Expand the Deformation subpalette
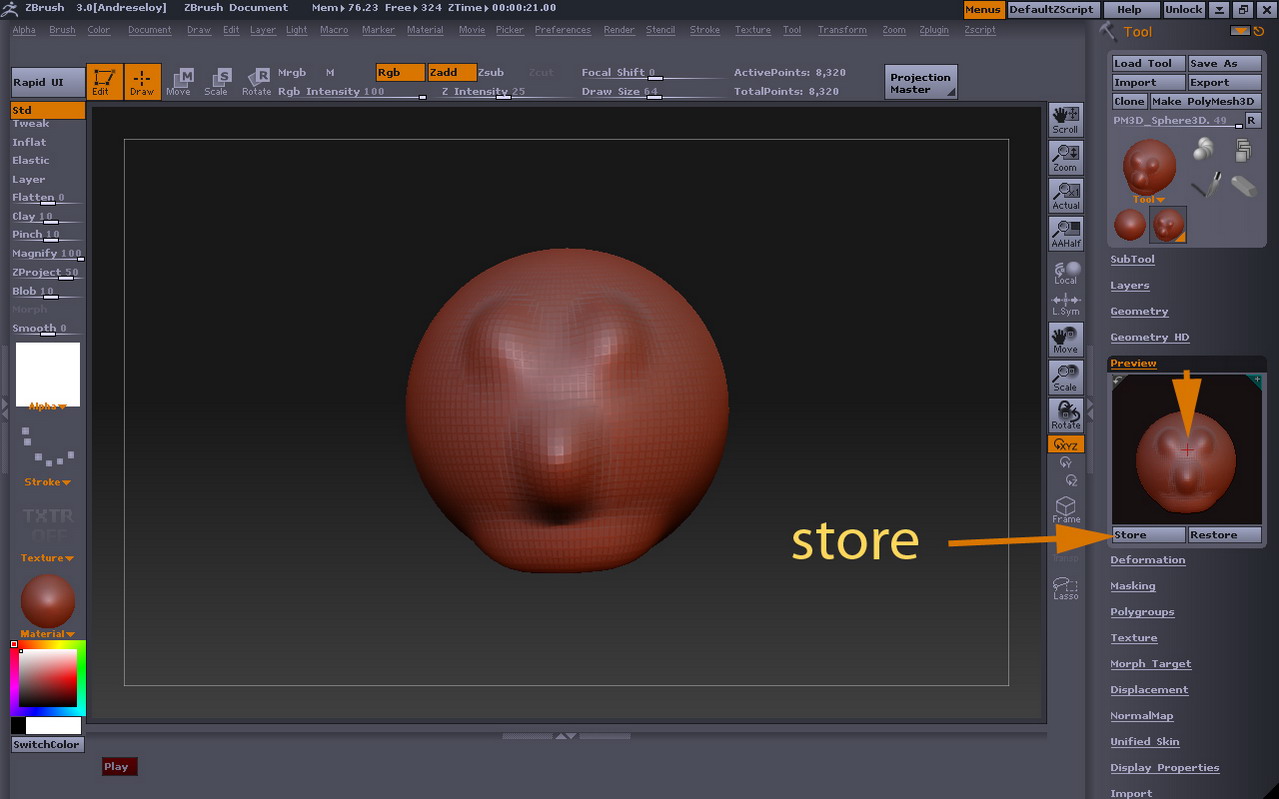This screenshot has height=799, width=1279. 1147,559
